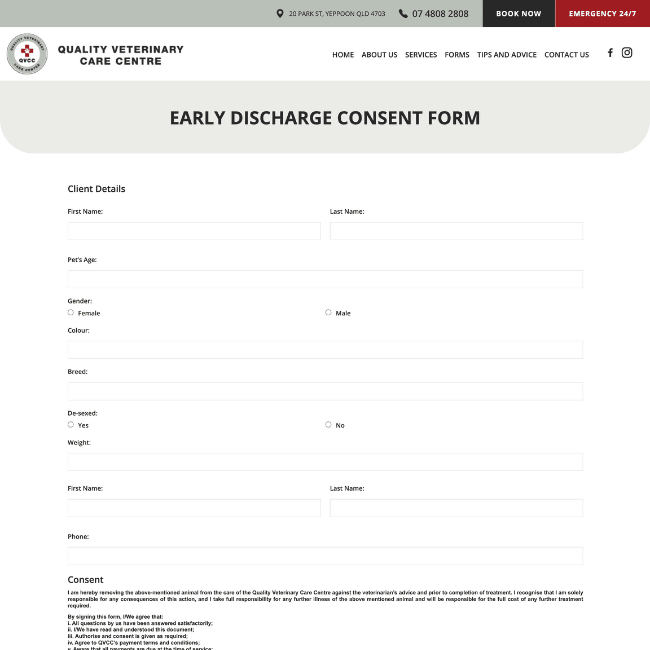Choose No for De-sexed
Screen dimensions: 650x650
[328, 424]
